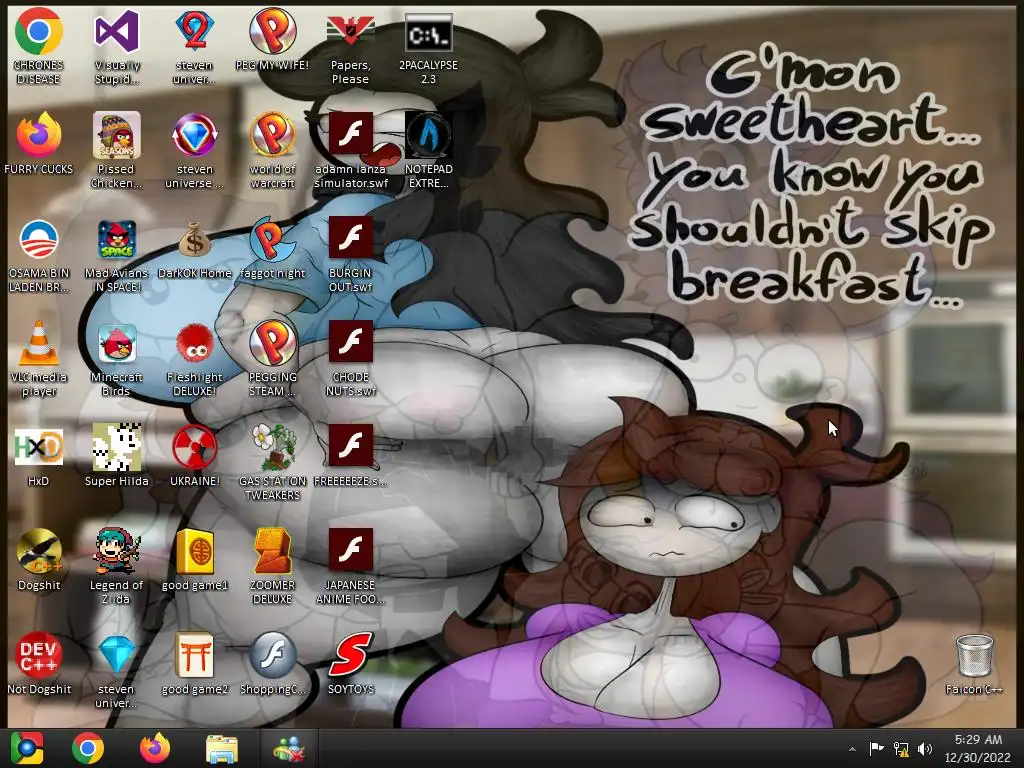Launch Chrome from the taskbar
Viewport: 1024px width, 768px height.
tap(88, 748)
